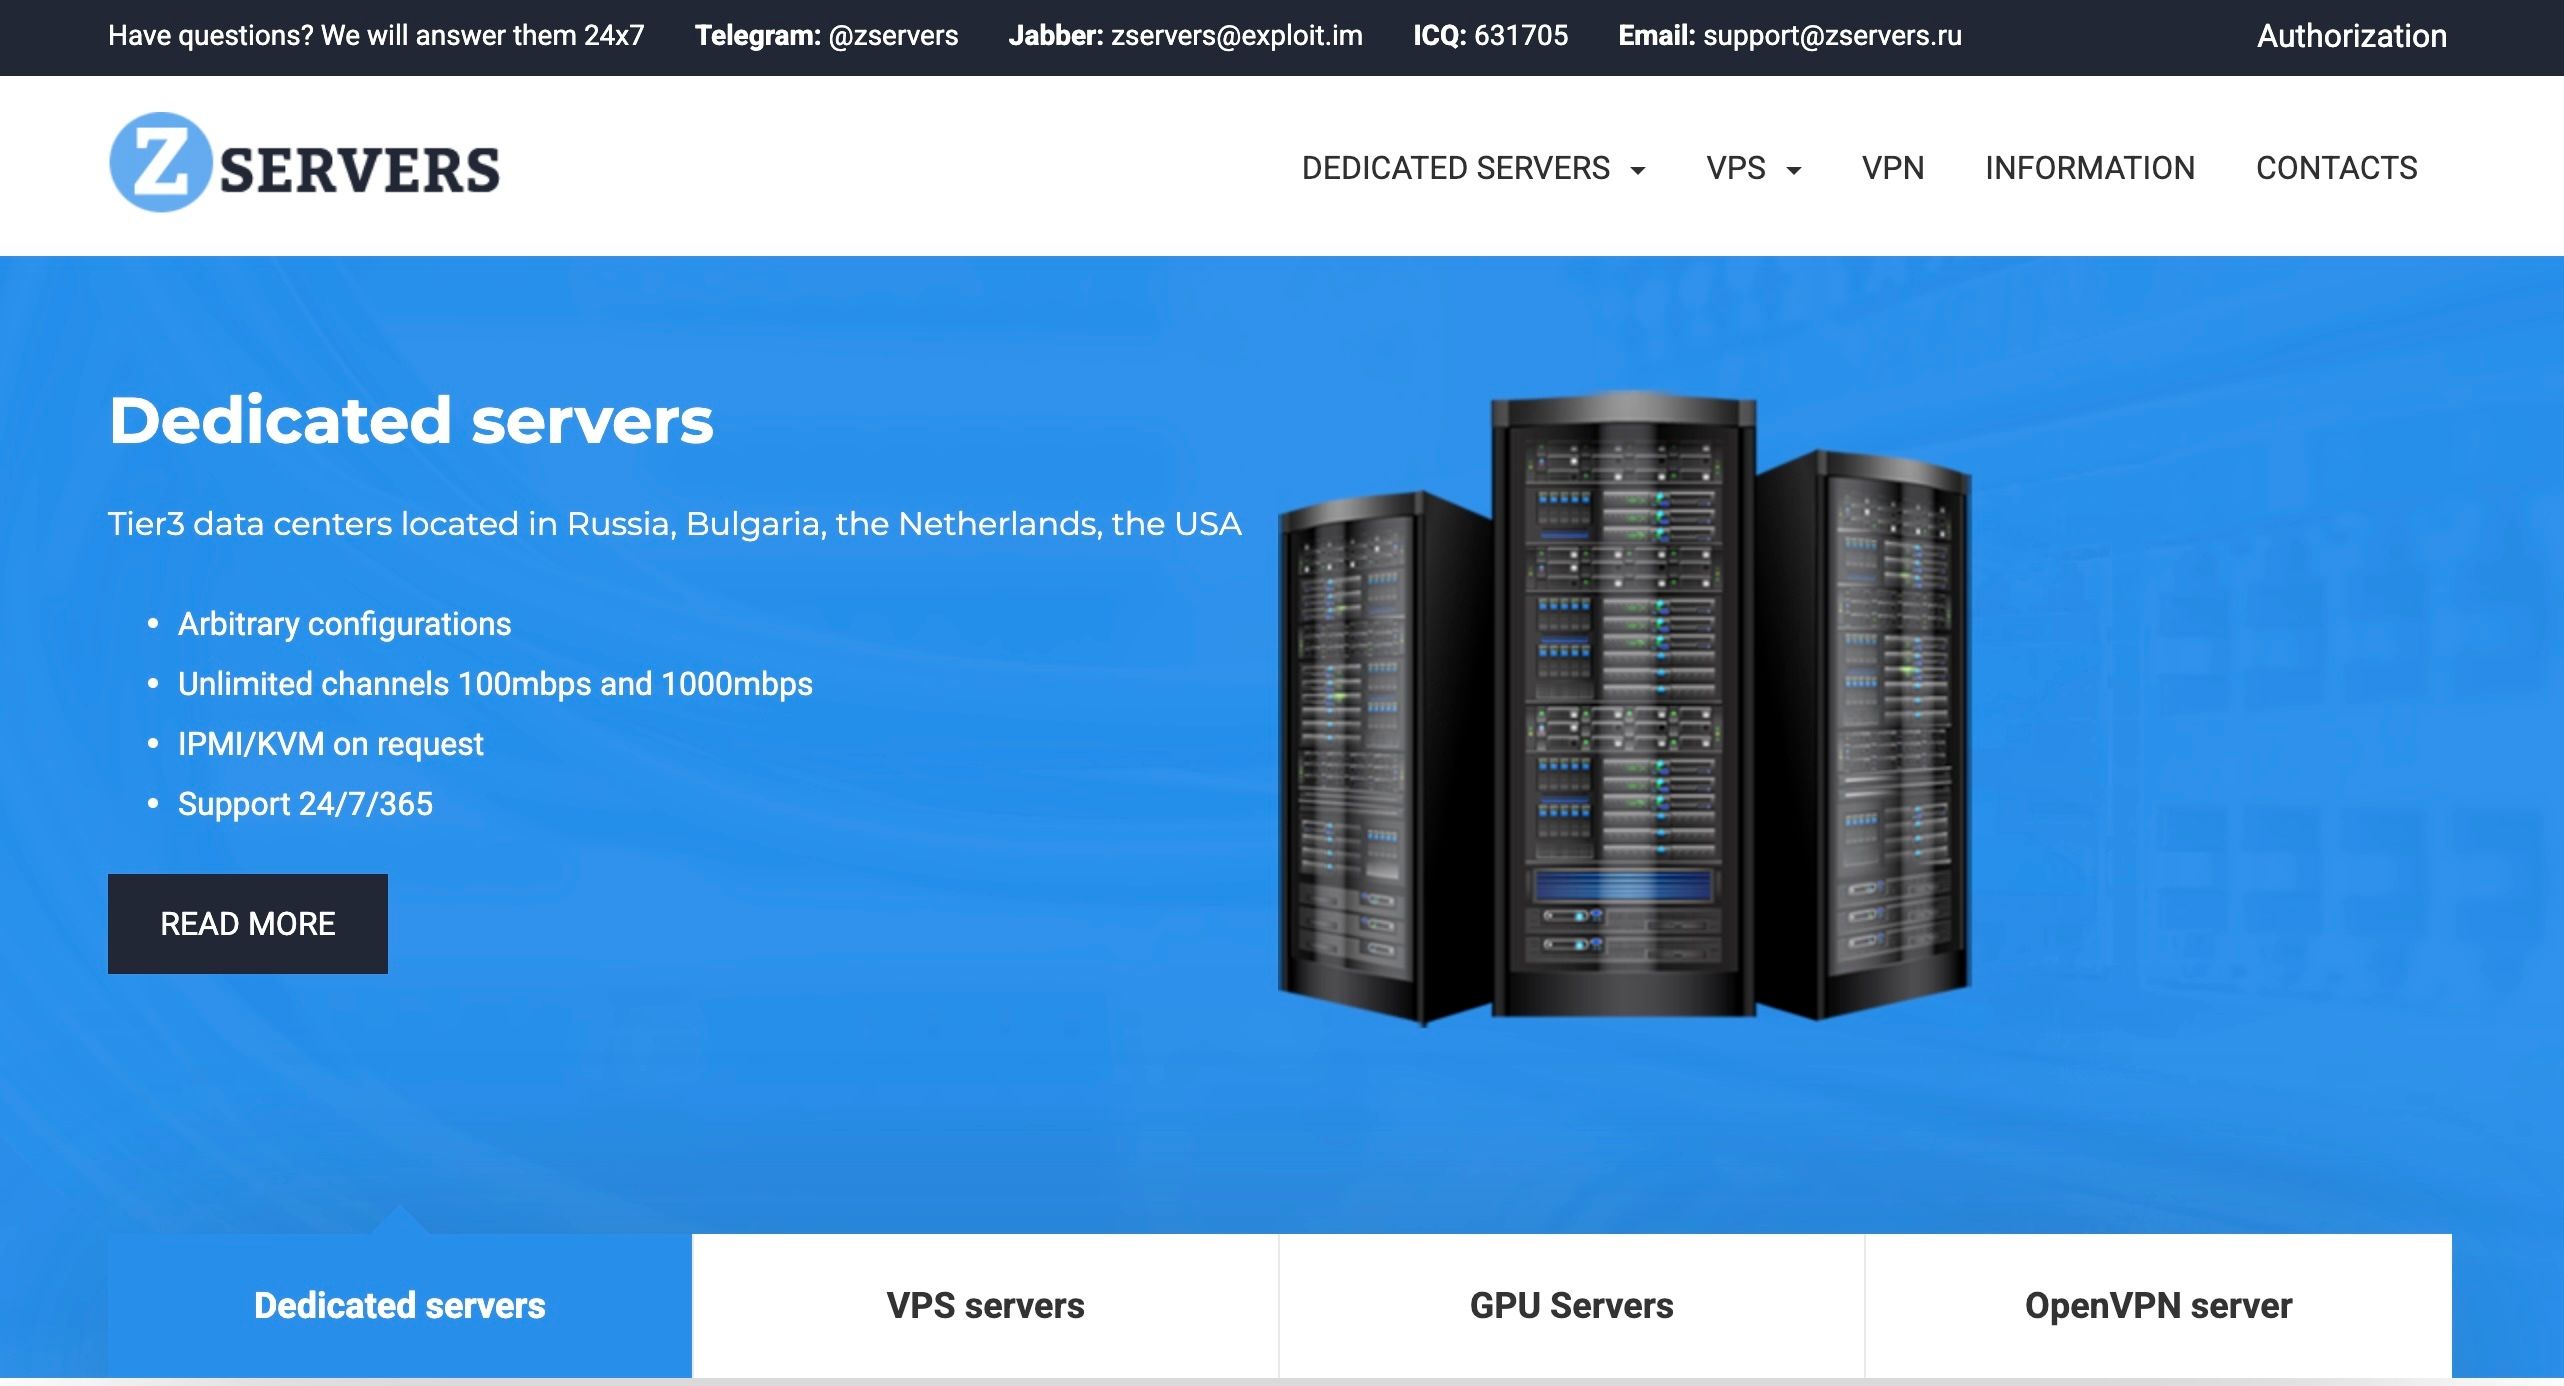2564x1386 pixels.
Task: Switch to the VPS servers tab
Action: click(x=985, y=1305)
